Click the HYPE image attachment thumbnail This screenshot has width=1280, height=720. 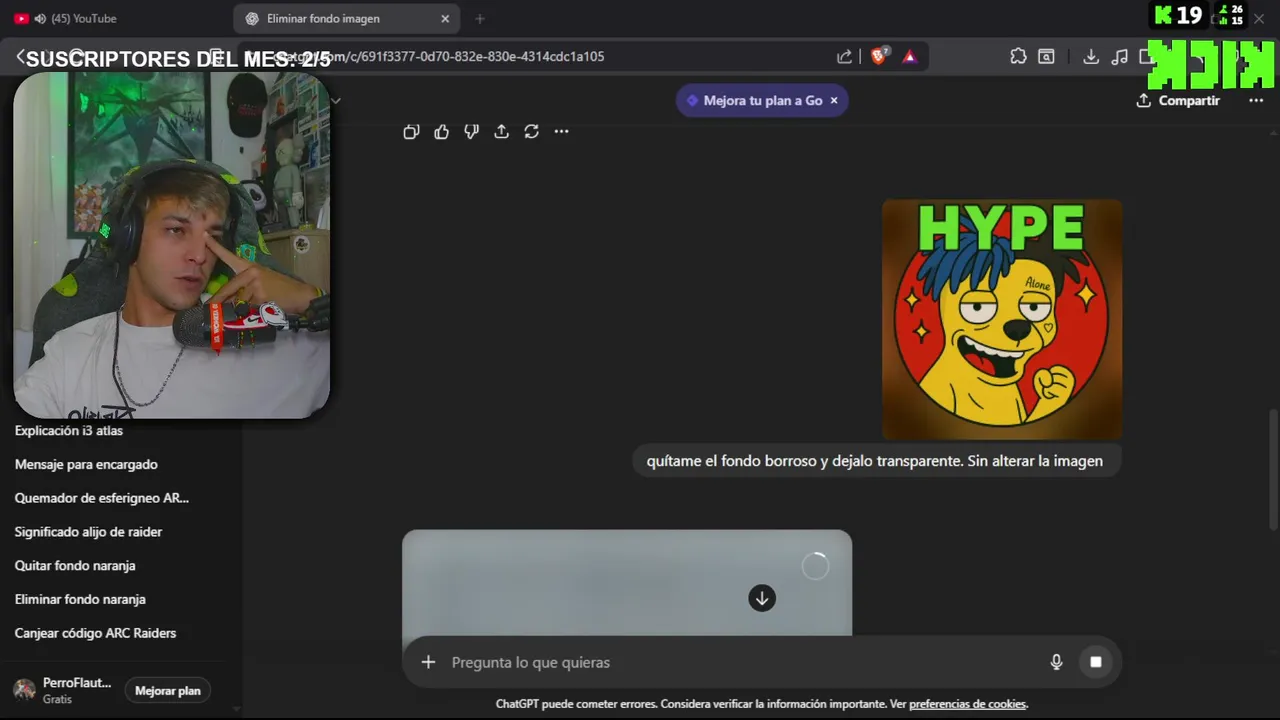1002,319
